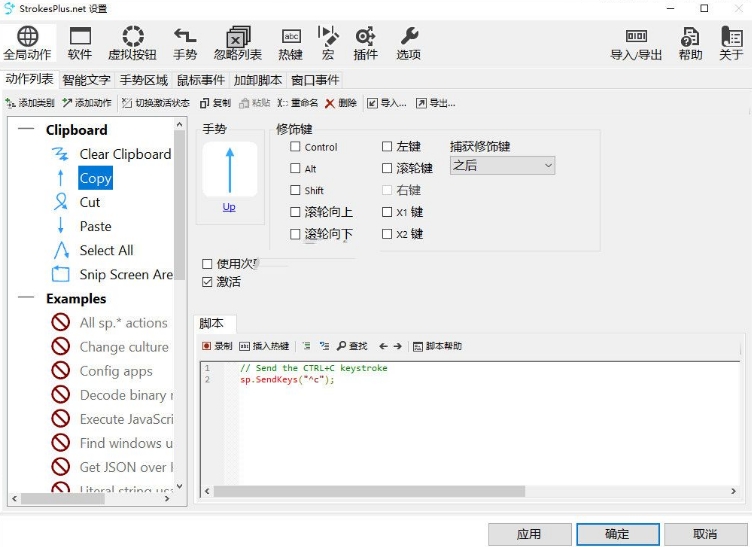Viewport: 752px width, 547px height.
Task: Click 添加动作 in the action toolbar
Action: (87, 103)
